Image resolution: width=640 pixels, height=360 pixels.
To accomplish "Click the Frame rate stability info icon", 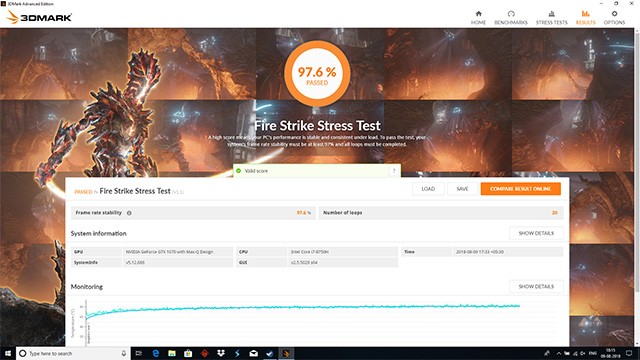I will pyautogui.click(x=129, y=213).
